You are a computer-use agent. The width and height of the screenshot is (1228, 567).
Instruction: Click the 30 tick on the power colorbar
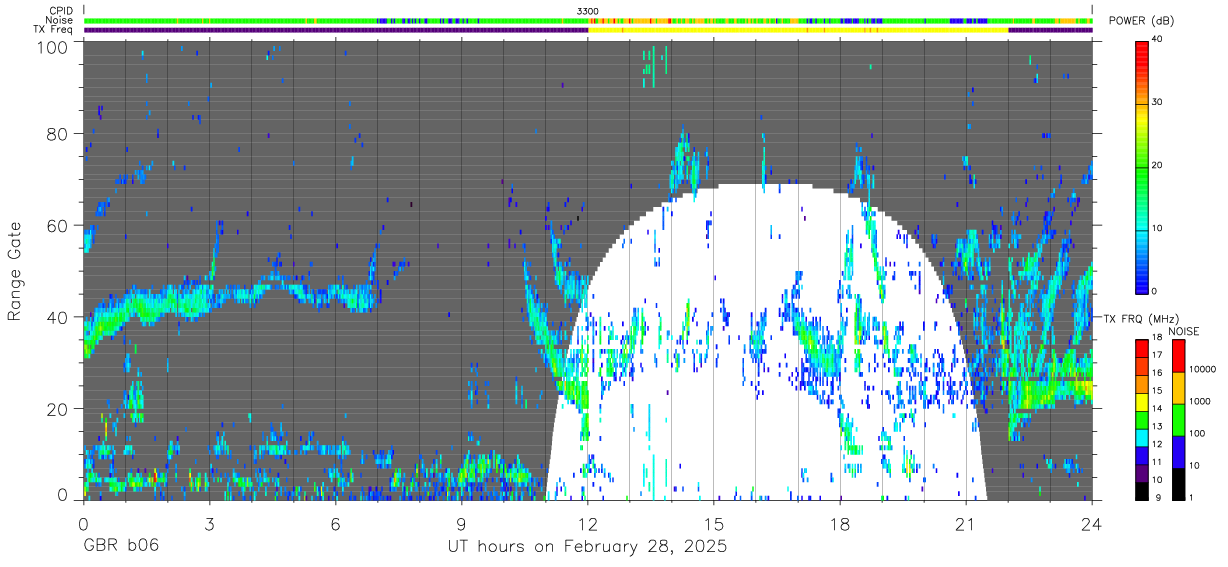(1159, 102)
